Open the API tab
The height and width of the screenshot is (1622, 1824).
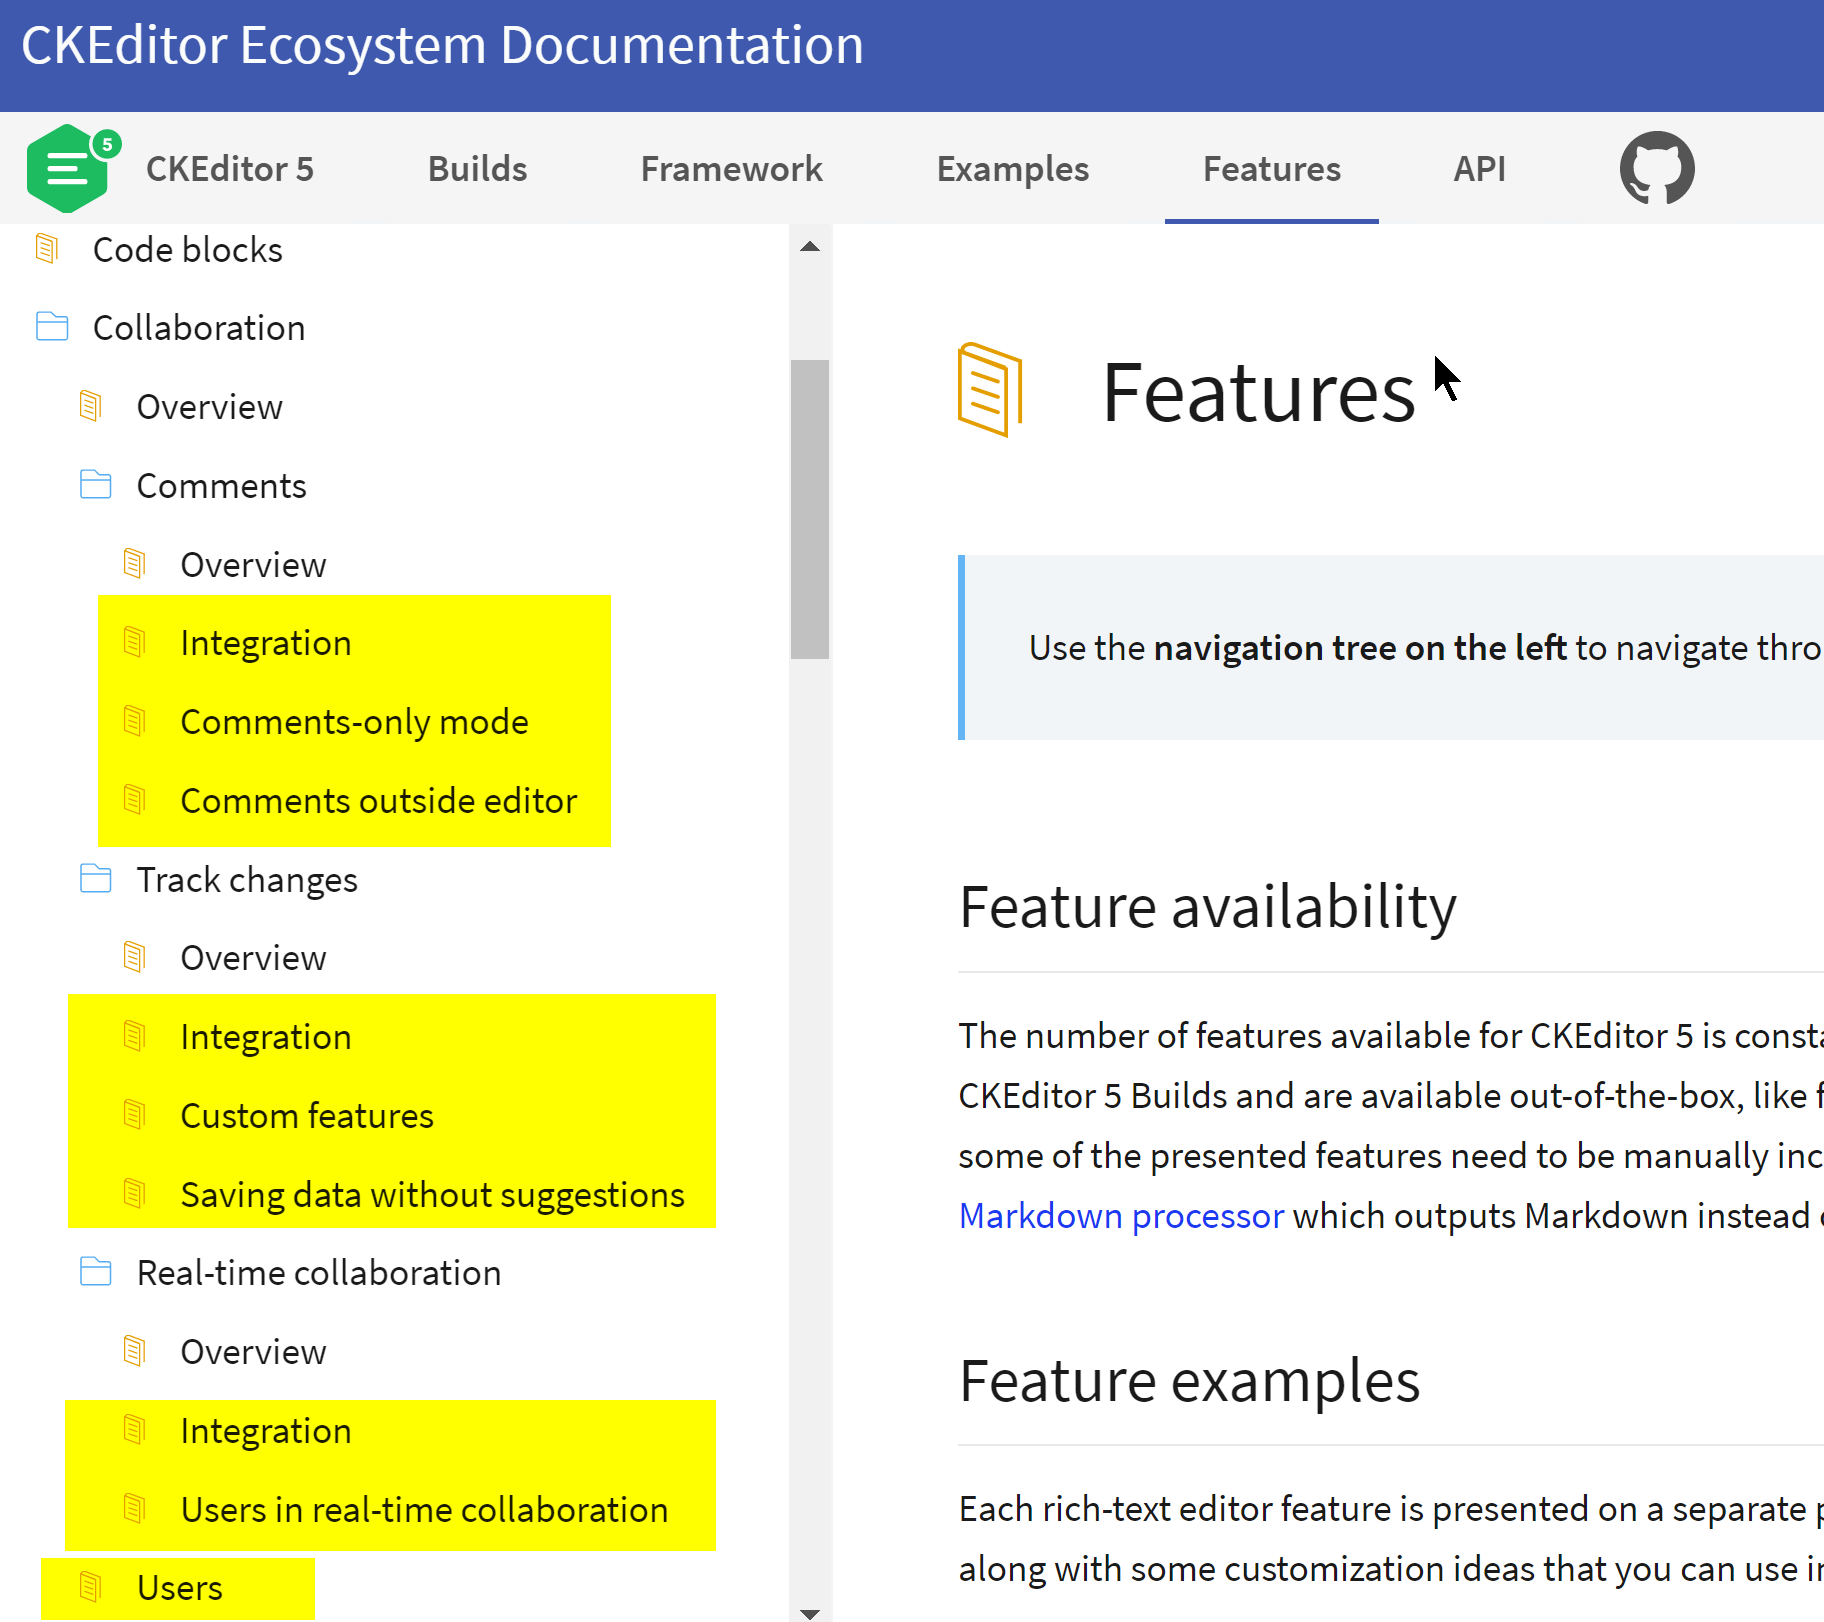[1480, 169]
